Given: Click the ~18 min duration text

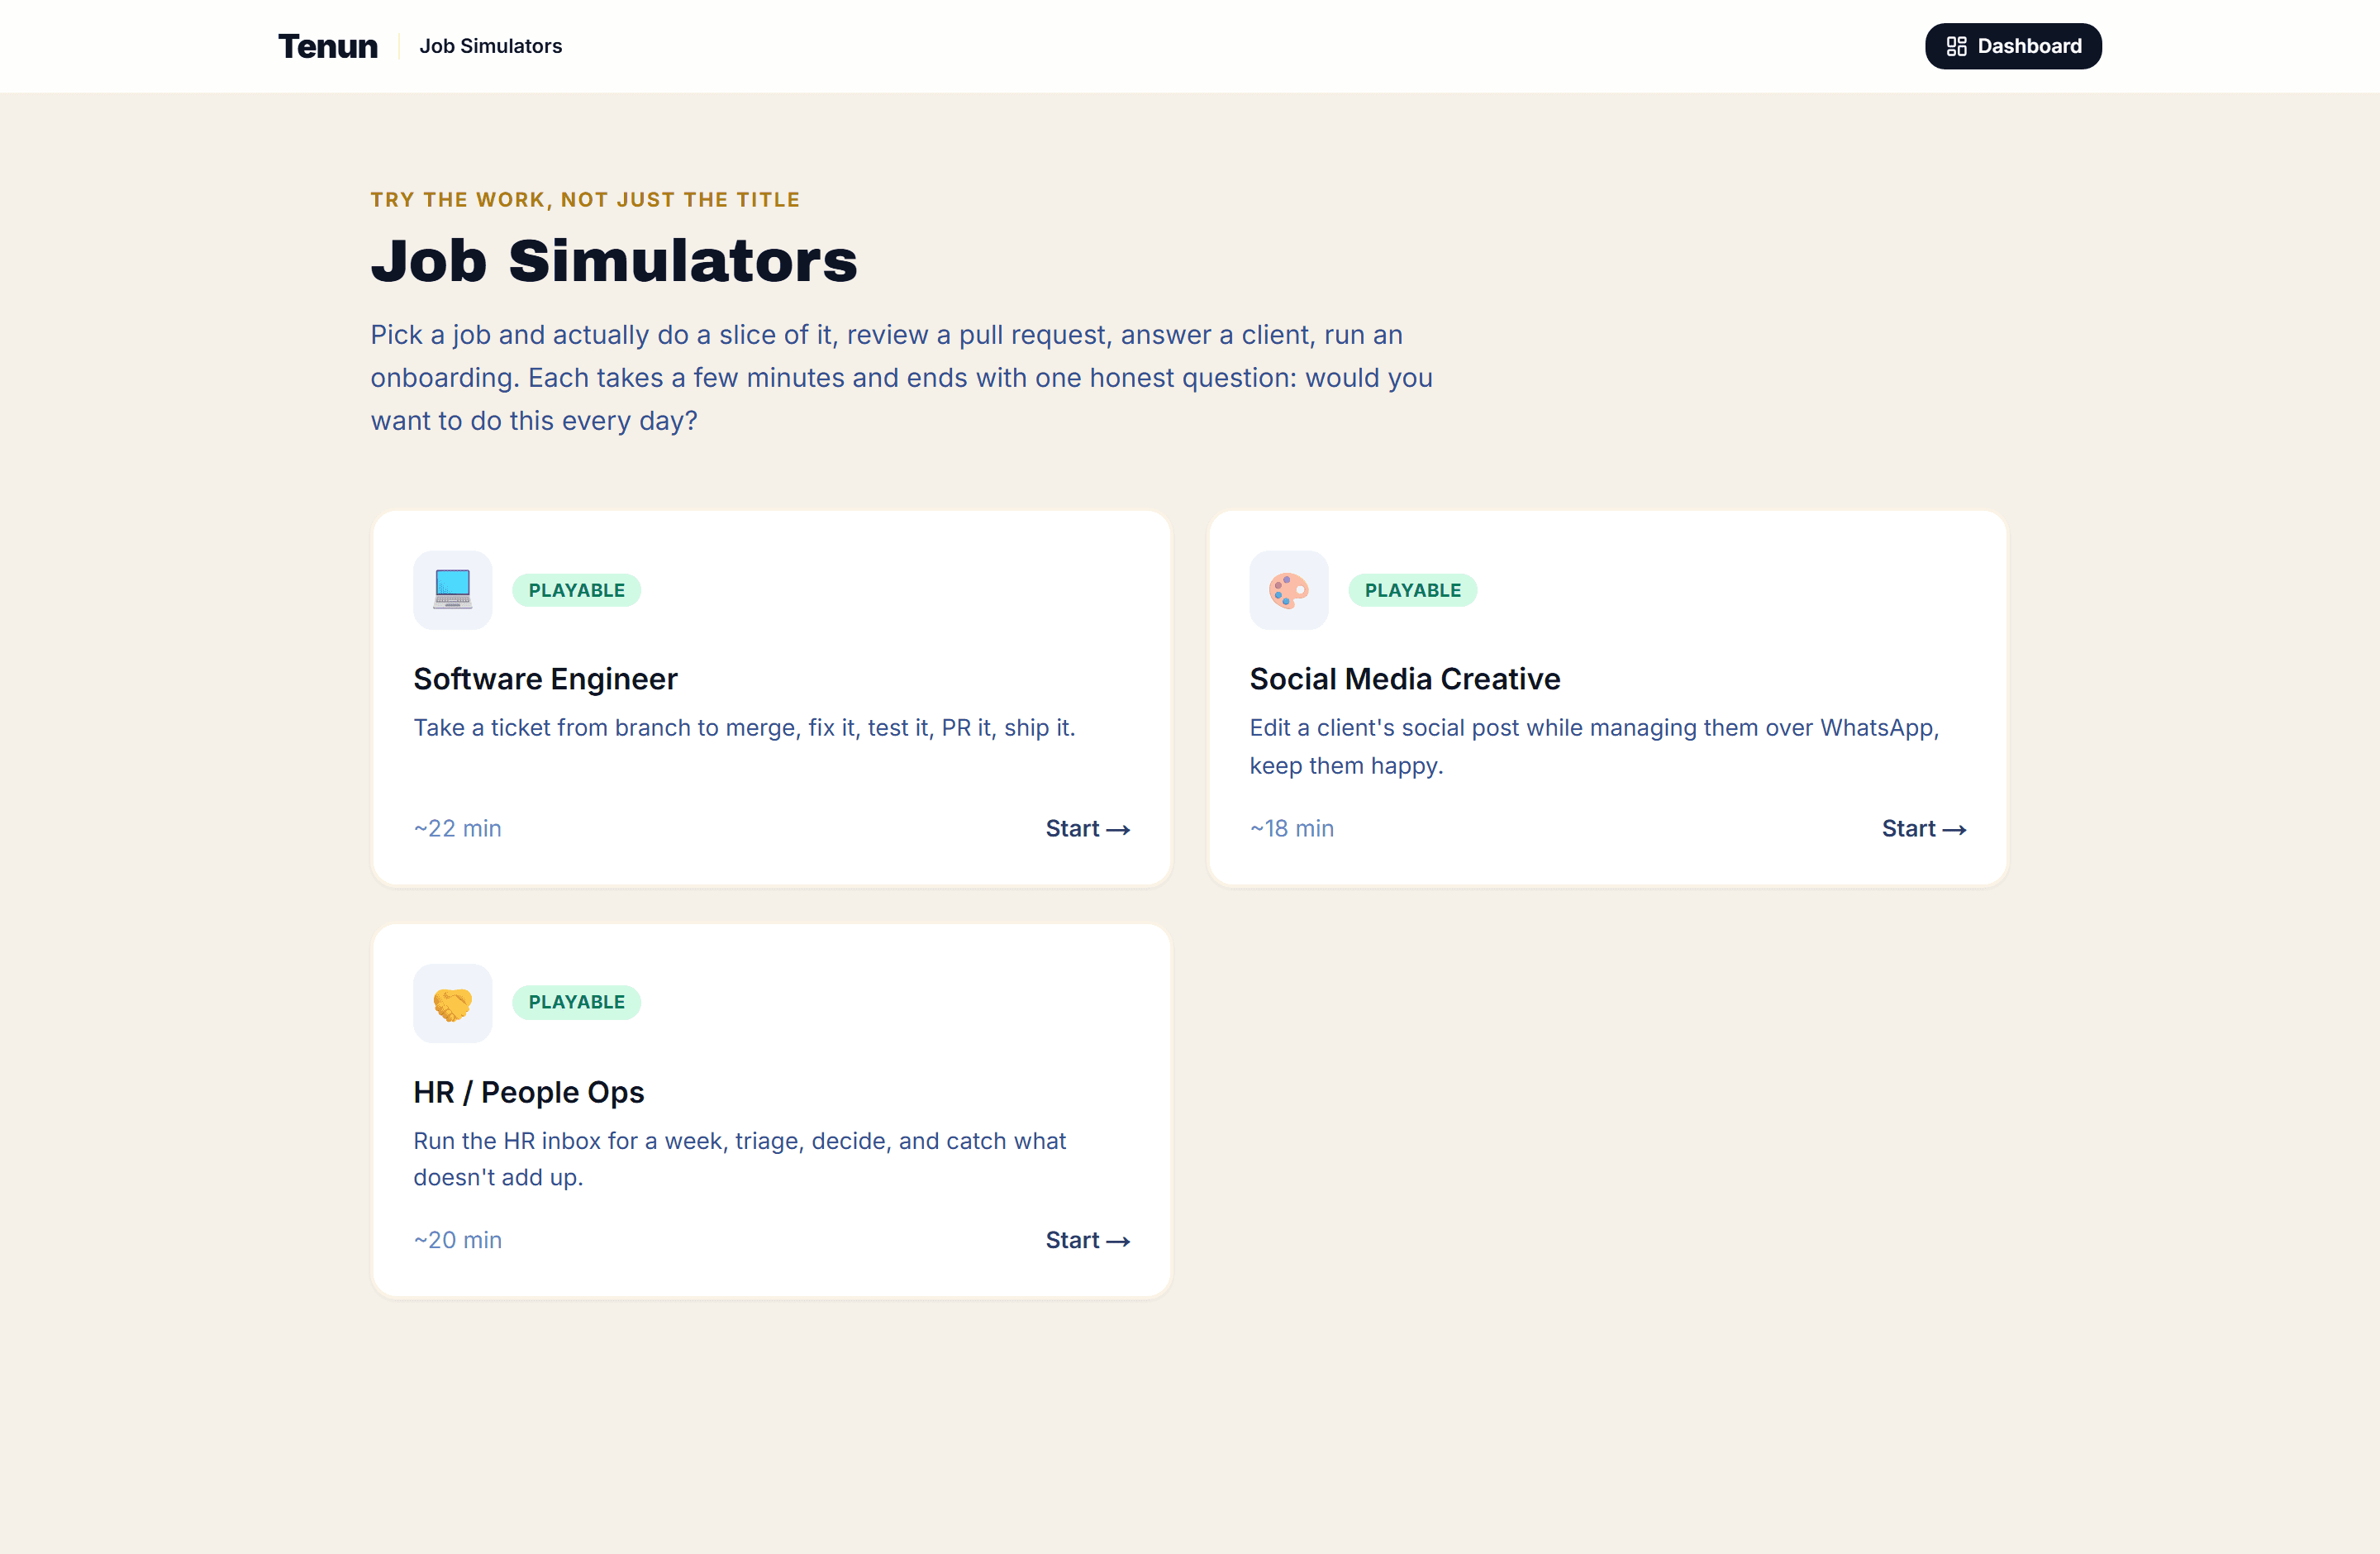Looking at the screenshot, I should coord(1291,828).
